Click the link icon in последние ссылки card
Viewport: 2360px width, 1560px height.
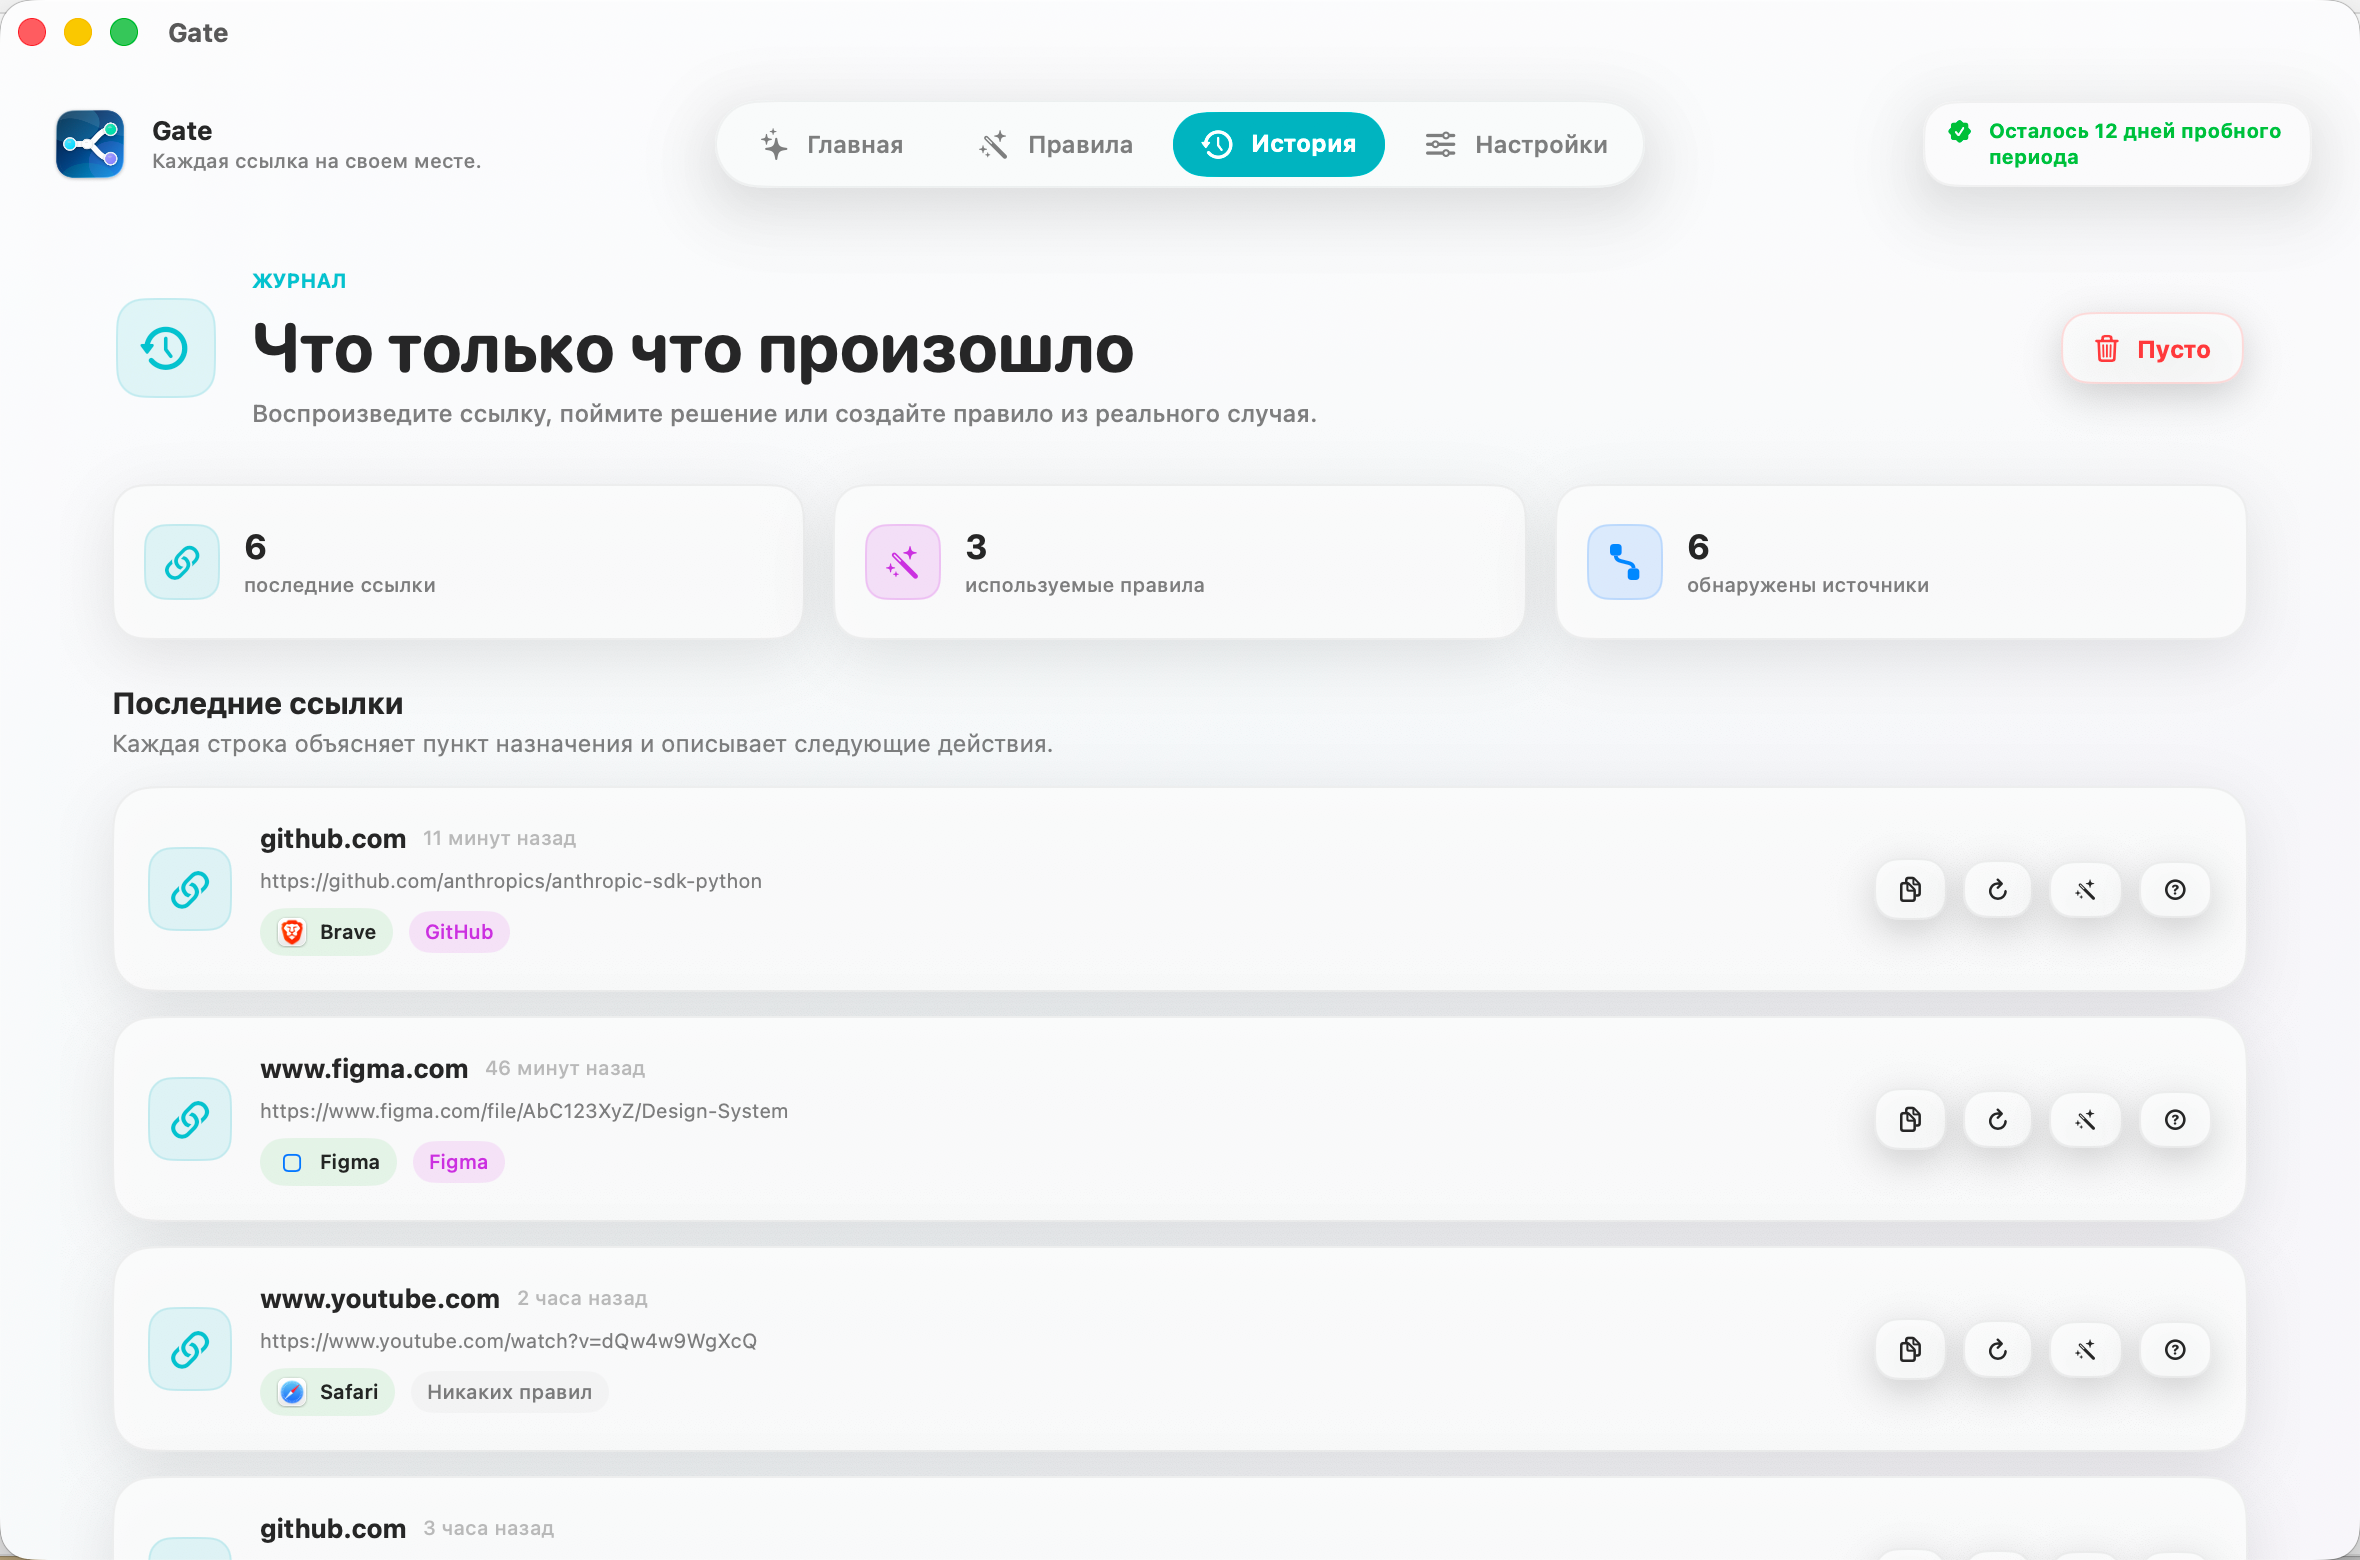[182, 562]
